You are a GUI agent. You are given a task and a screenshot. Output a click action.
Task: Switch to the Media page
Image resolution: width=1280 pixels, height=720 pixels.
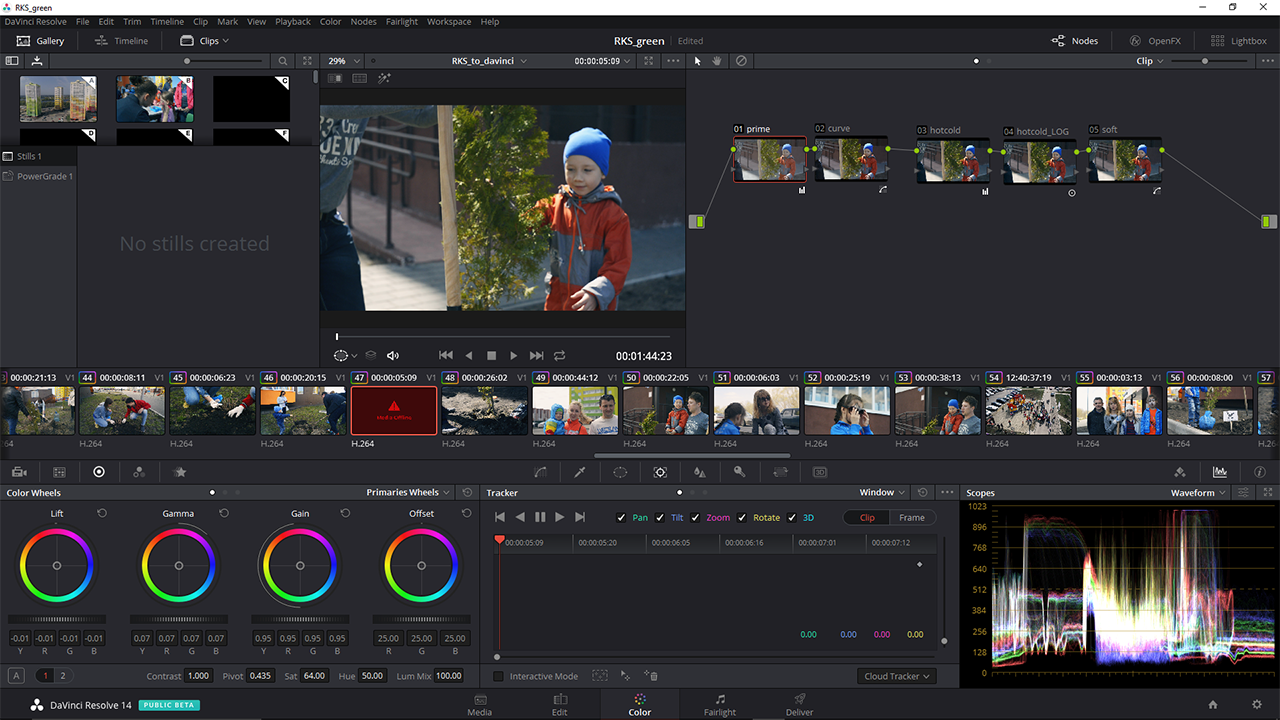pyautogui.click(x=480, y=705)
